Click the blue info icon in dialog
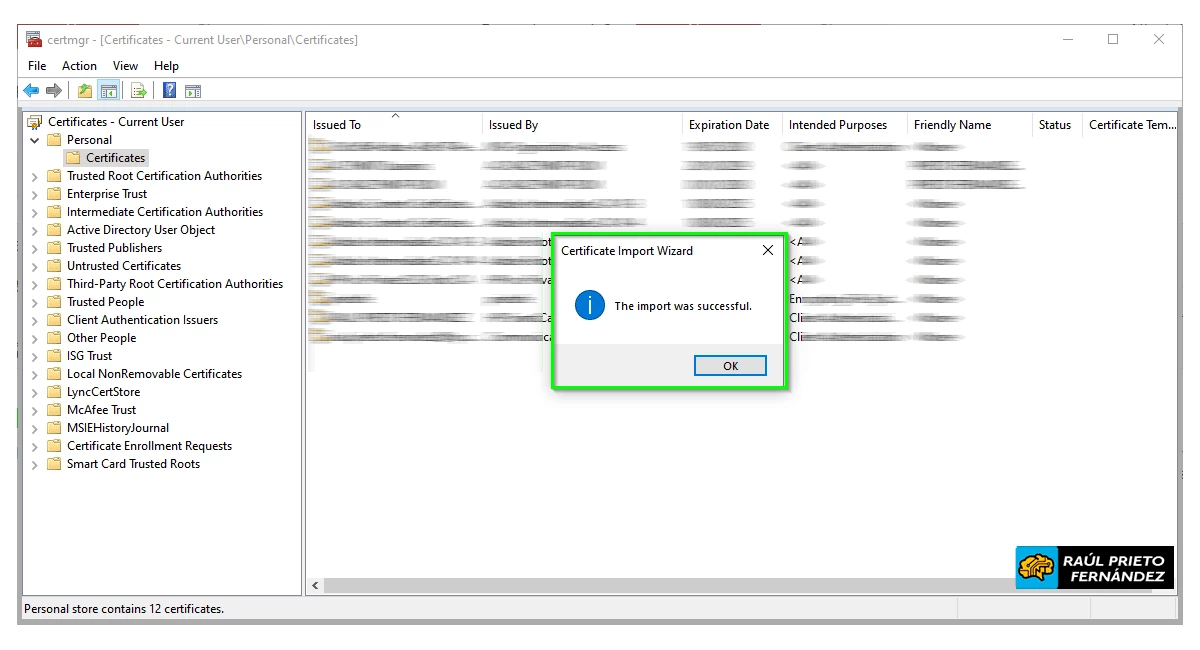1200x650 pixels. (x=590, y=305)
